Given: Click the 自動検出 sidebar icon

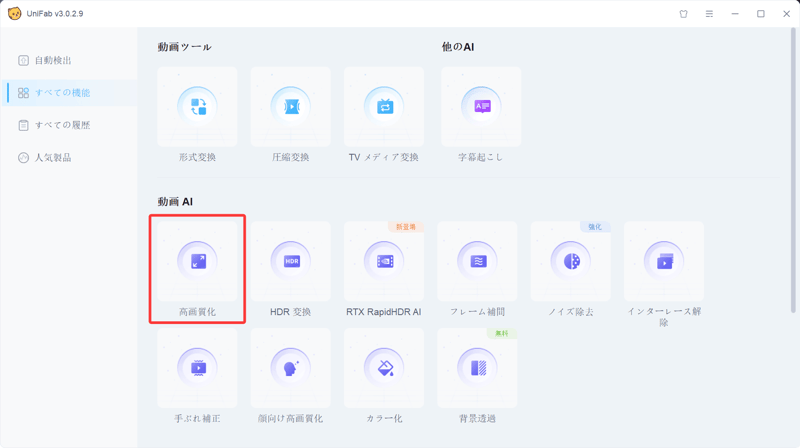Looking at the screenshot, I should click(23, 60).
